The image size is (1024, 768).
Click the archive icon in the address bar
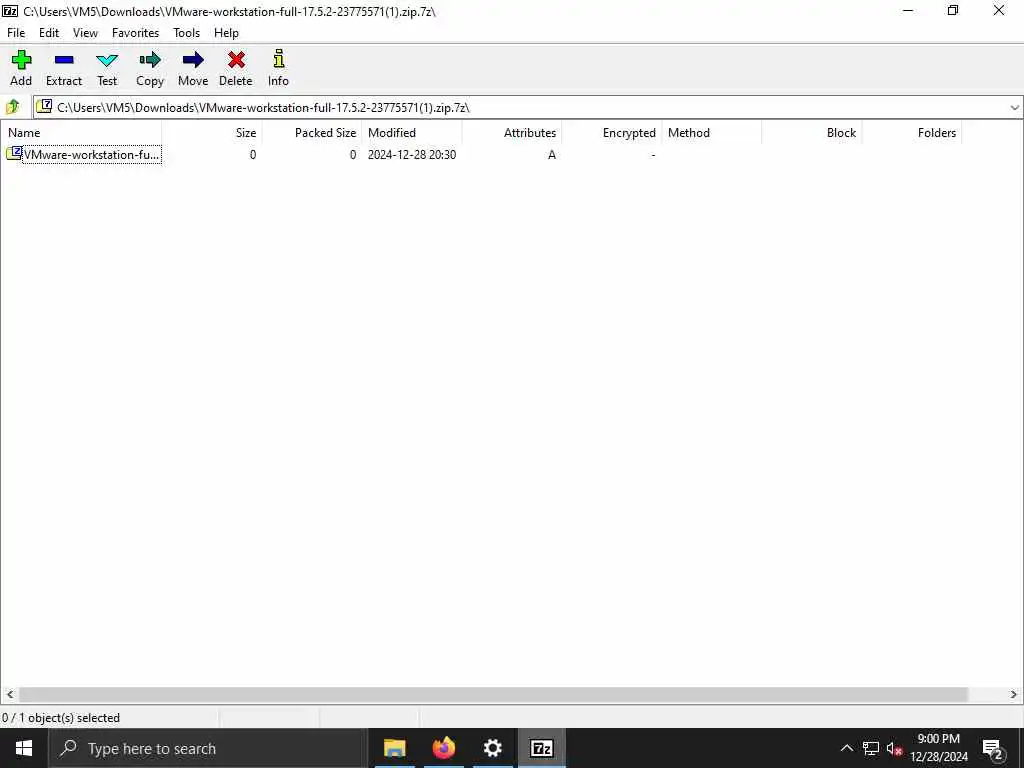click(x=44, y=106)
